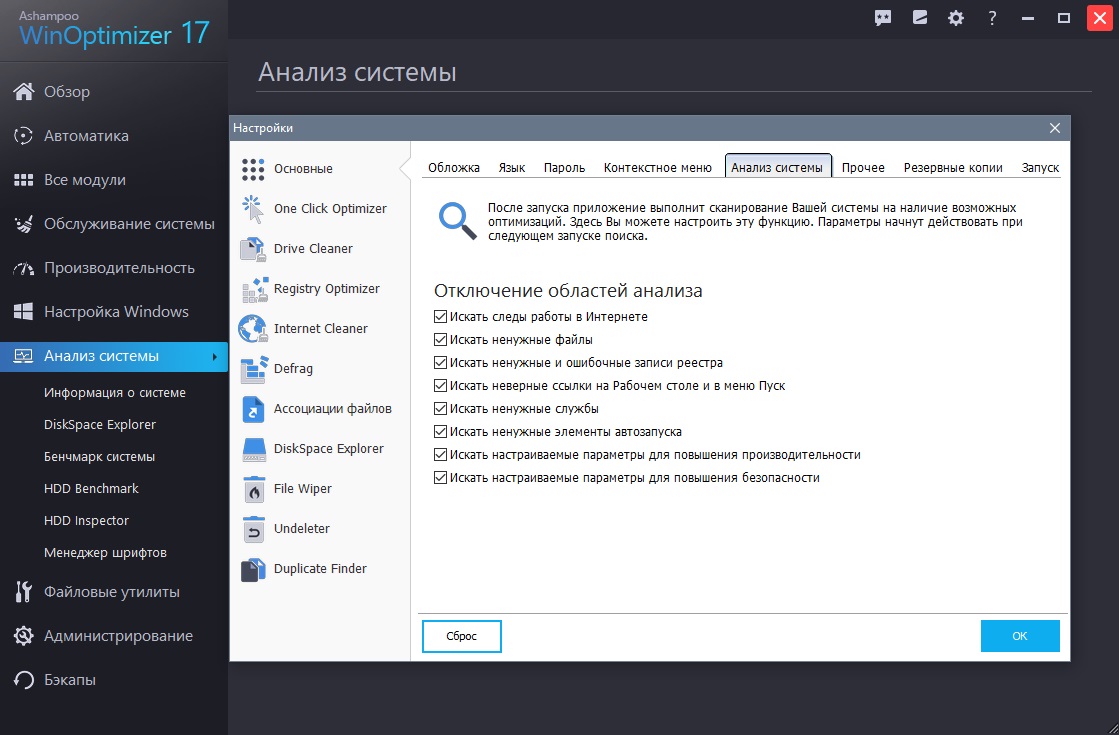Image resolution: width=1119 pixels, height=735 pixels.
Task: Click the Defrag settings icon
Action: click(x=254, y=369)
